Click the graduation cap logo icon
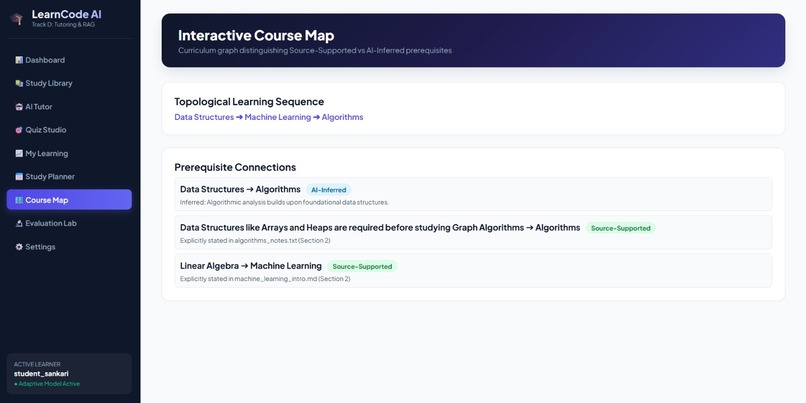The width and height of the screenshot is (806, 403). [x=16, y=19]
